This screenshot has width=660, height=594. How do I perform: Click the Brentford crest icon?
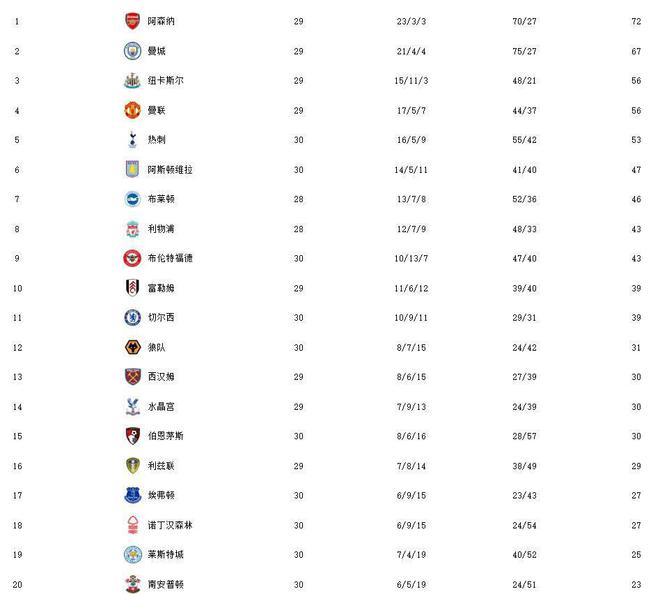pyautogui.click(x=132, y=258)
